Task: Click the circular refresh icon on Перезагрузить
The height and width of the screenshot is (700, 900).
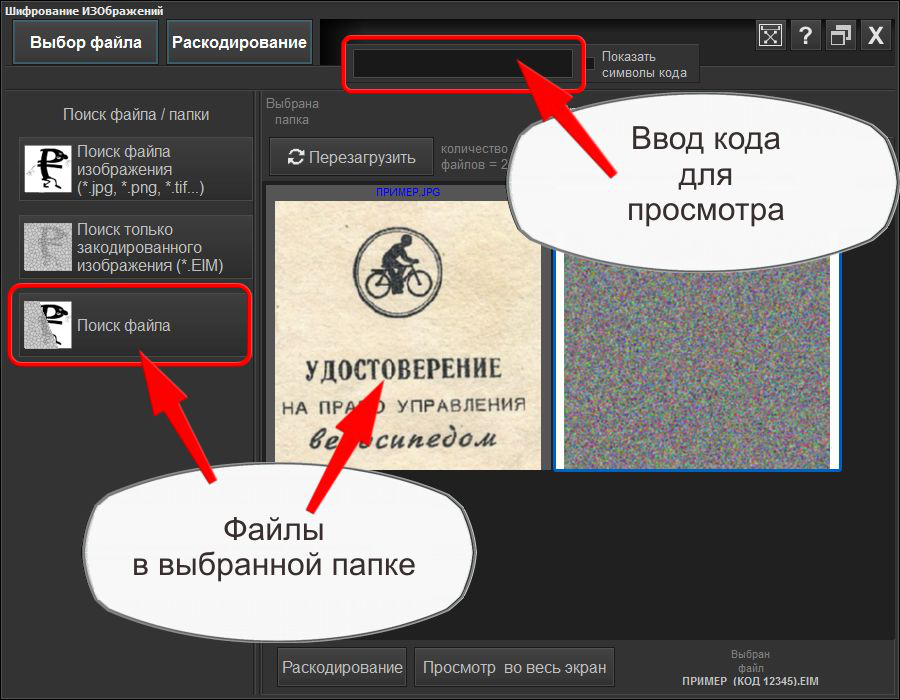Action: pyautogui.click(x=295, y=156)
